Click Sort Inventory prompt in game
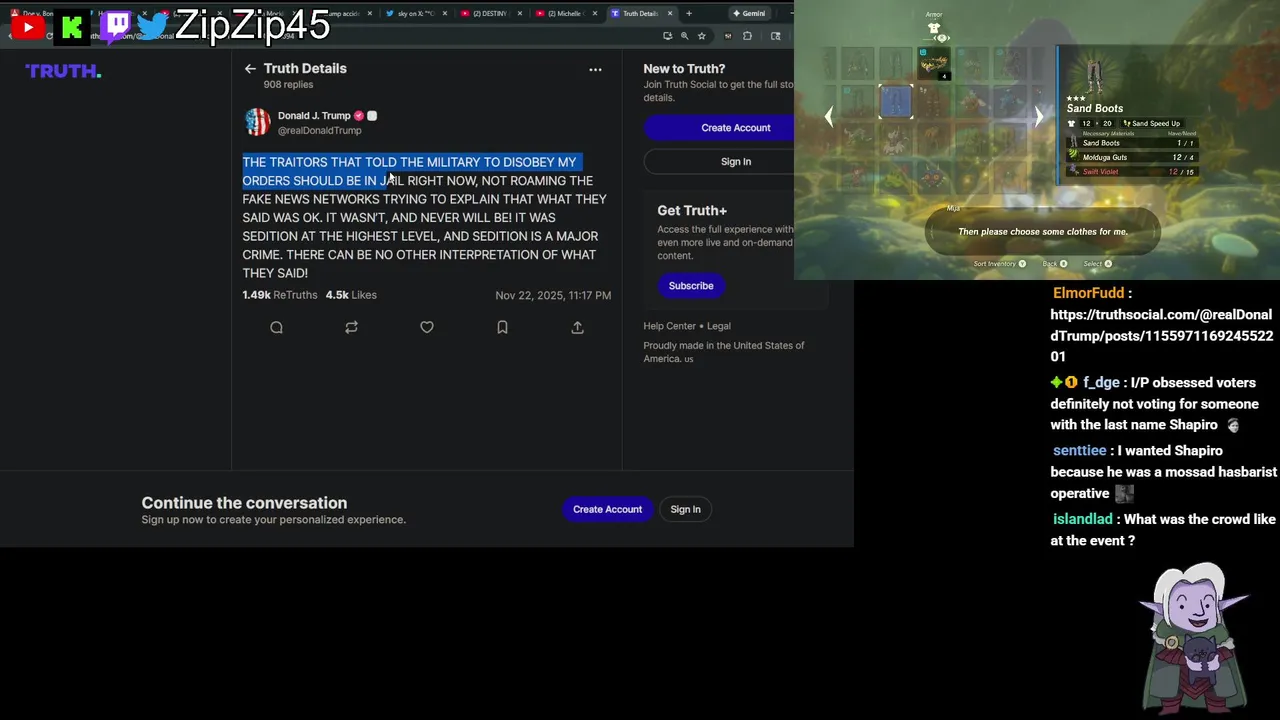Screen dimensions: 1280x720 pyautogui.click(x=1000, y=264)
